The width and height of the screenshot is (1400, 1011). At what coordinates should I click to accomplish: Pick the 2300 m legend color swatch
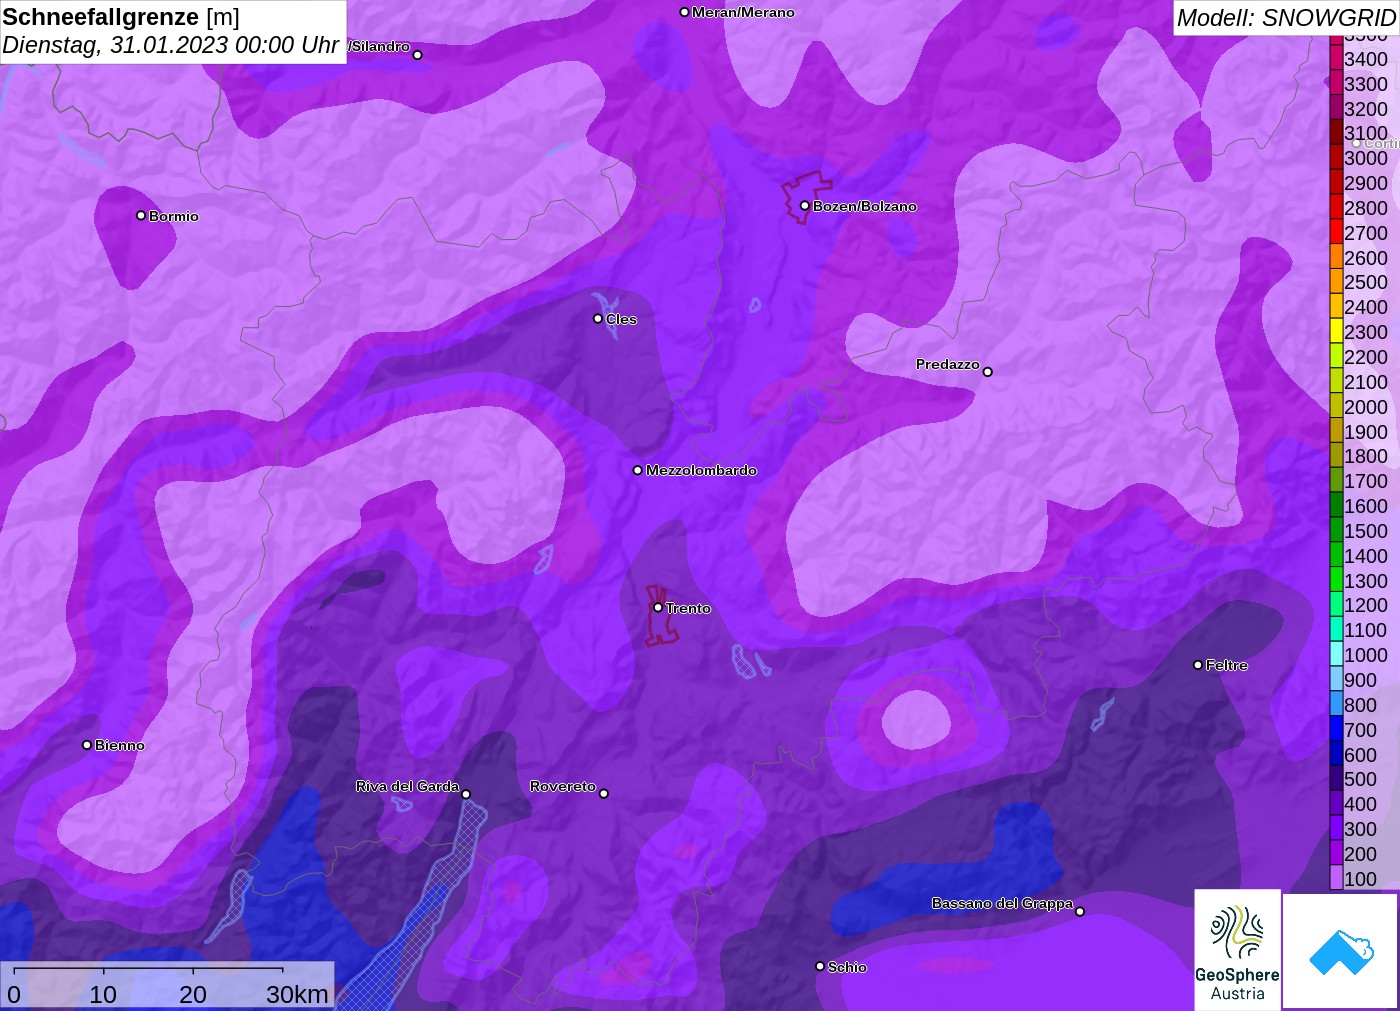1336,332
